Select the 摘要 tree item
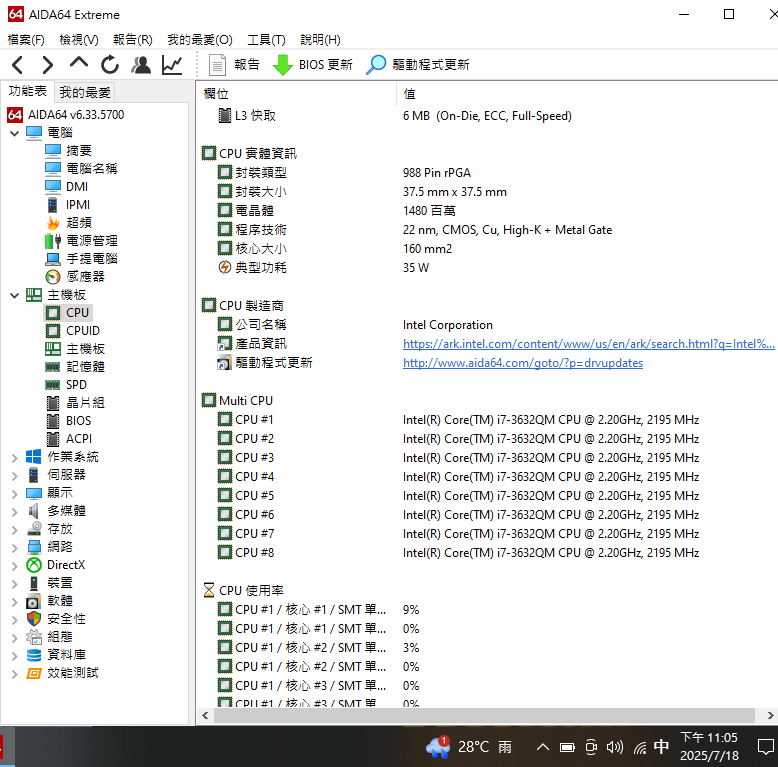 coord(78,150)
